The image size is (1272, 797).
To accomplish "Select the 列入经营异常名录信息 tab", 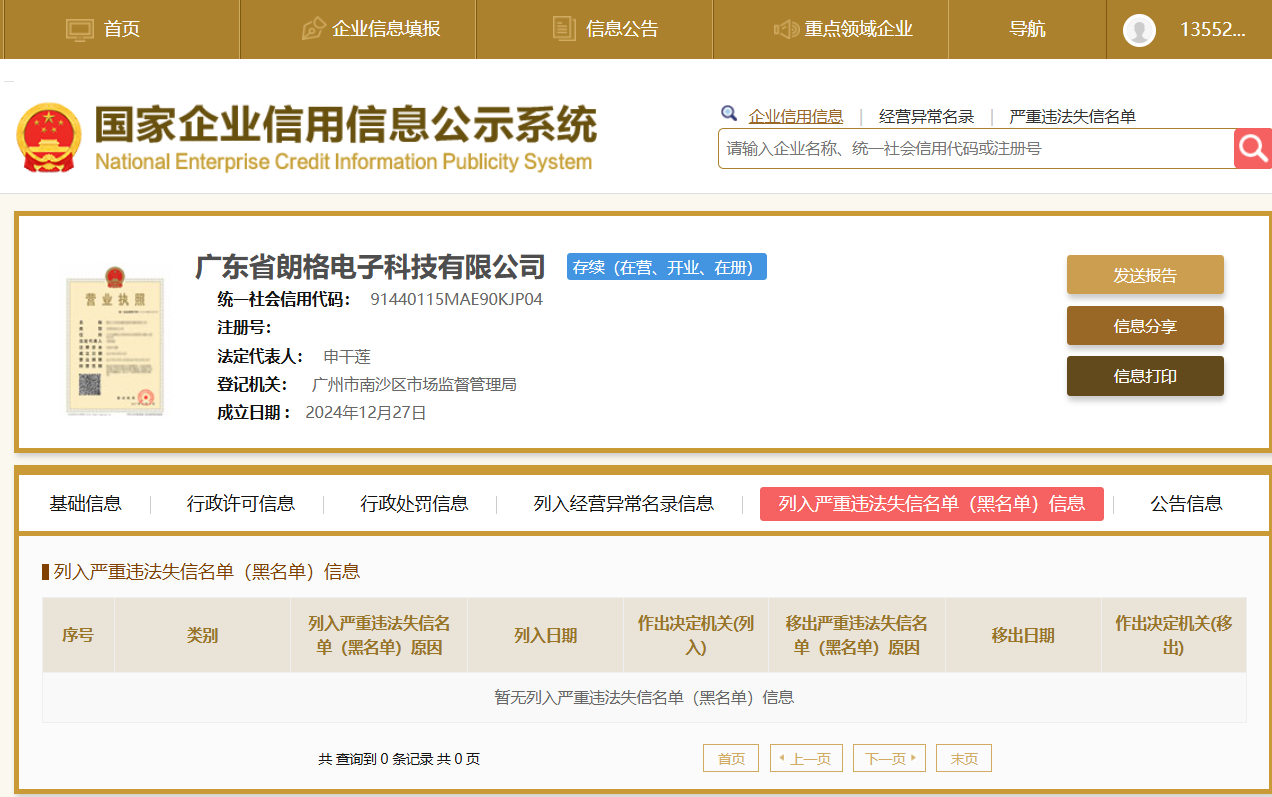I will [x=623, y=504].
